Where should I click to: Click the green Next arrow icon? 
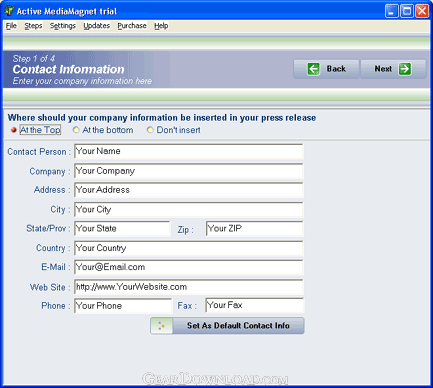[405, 69]
